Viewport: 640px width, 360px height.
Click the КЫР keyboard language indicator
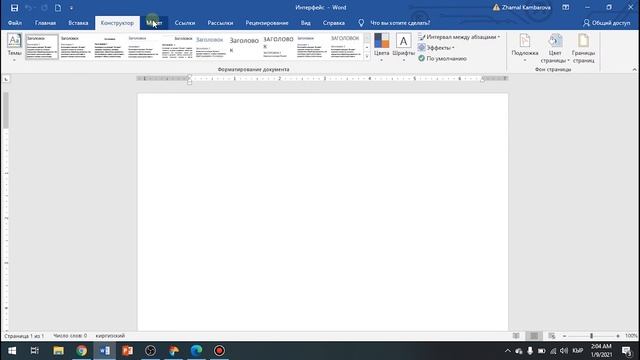click(x=578, y=351)
